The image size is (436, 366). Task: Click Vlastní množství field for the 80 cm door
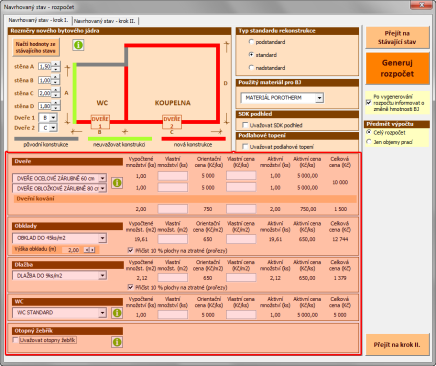point(173,187)
